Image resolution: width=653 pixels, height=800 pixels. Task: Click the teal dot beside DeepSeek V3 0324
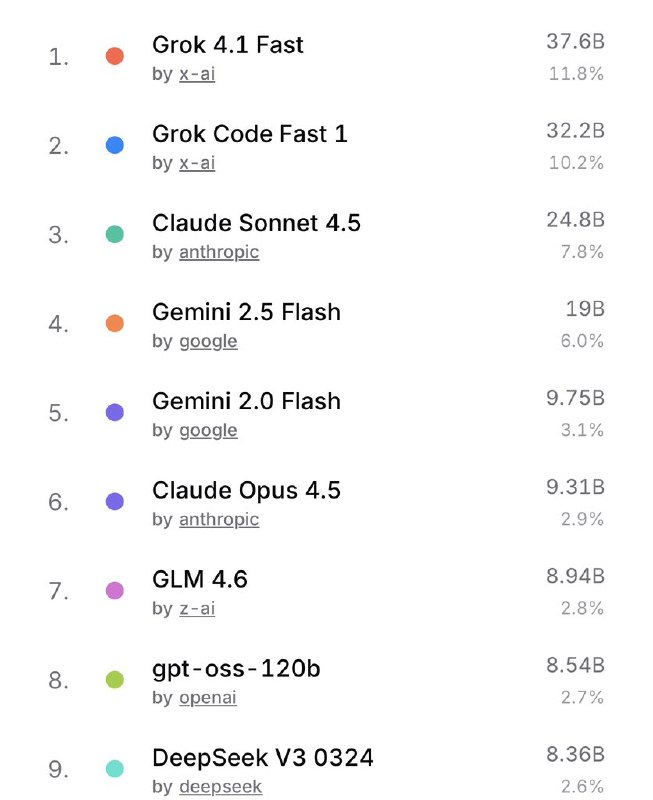pos(115,769)
